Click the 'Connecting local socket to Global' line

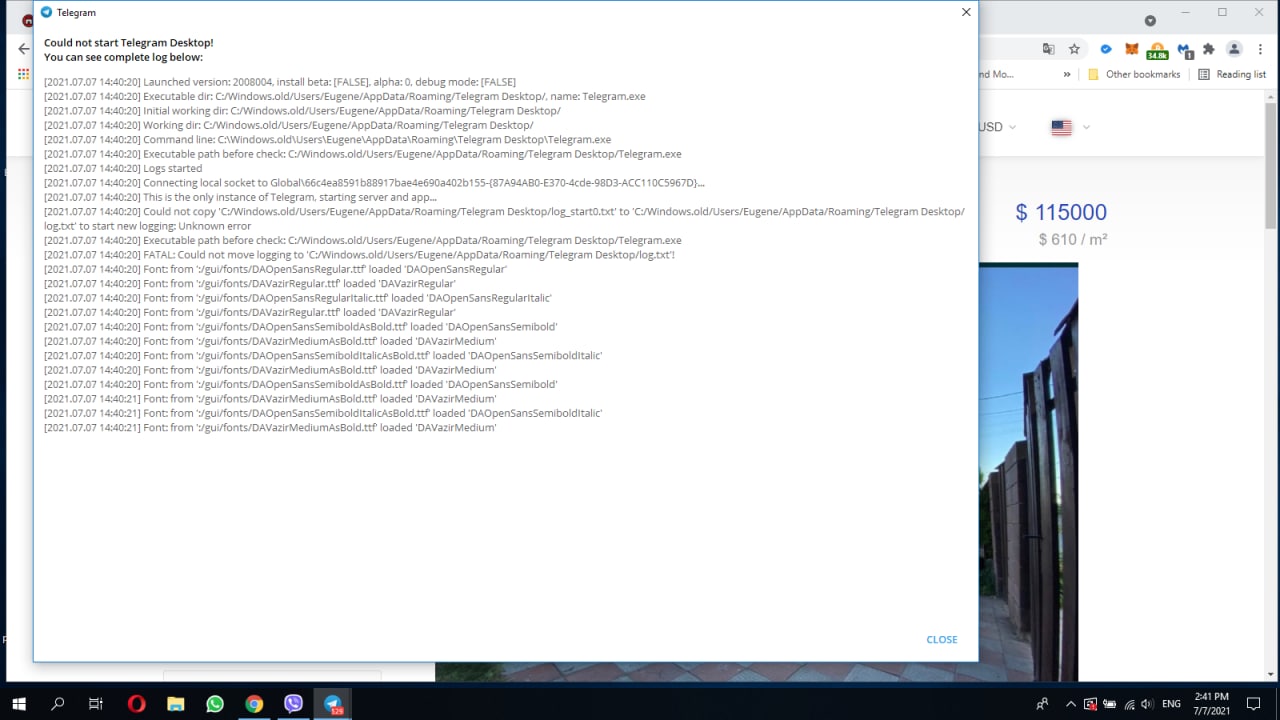click(x=374, y=183)
